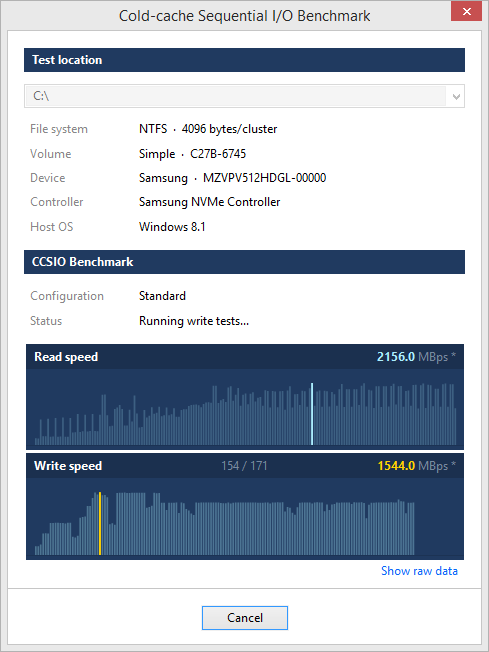
Task: Click the window title Cold-cache Sequential I/O Benchmark
Action: point(244,16)
